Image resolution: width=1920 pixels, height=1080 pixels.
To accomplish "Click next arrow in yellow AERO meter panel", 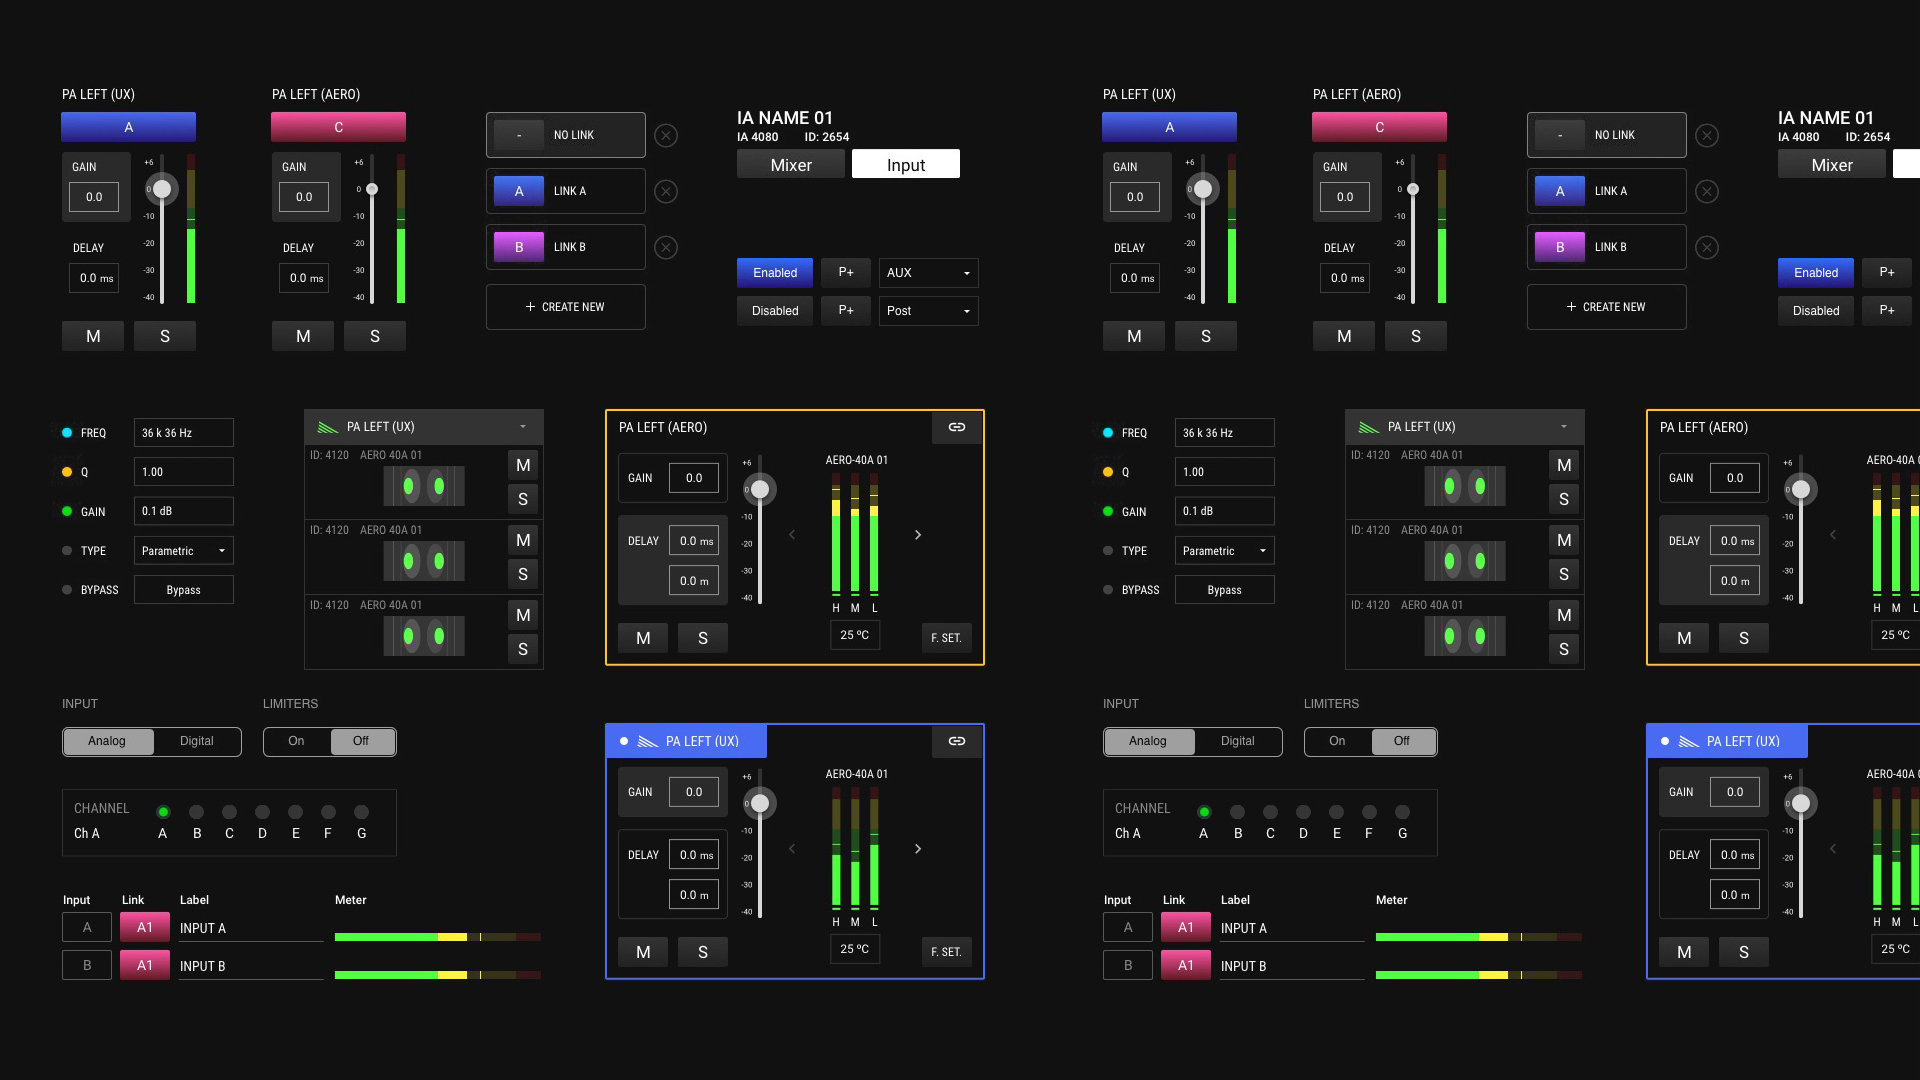I will [918, 535].
